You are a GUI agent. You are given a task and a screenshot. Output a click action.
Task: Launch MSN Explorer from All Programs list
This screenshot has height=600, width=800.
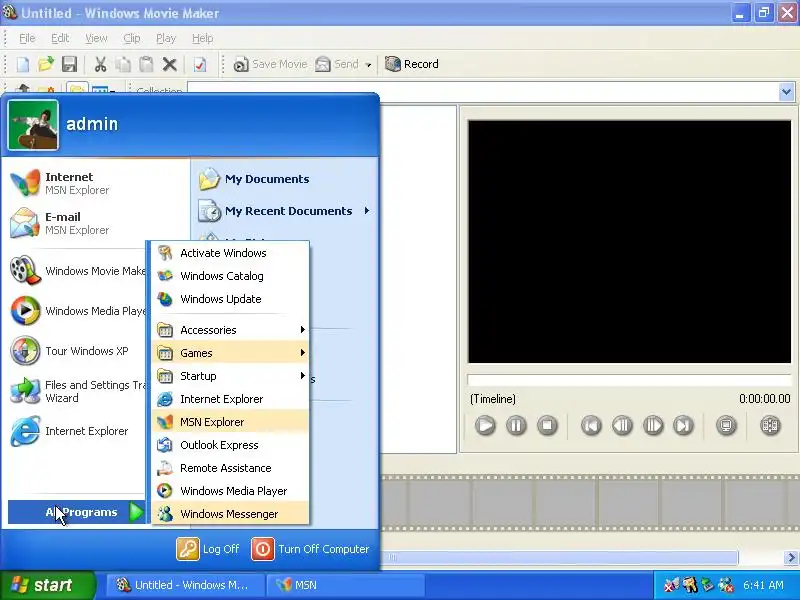coord(230,422)
